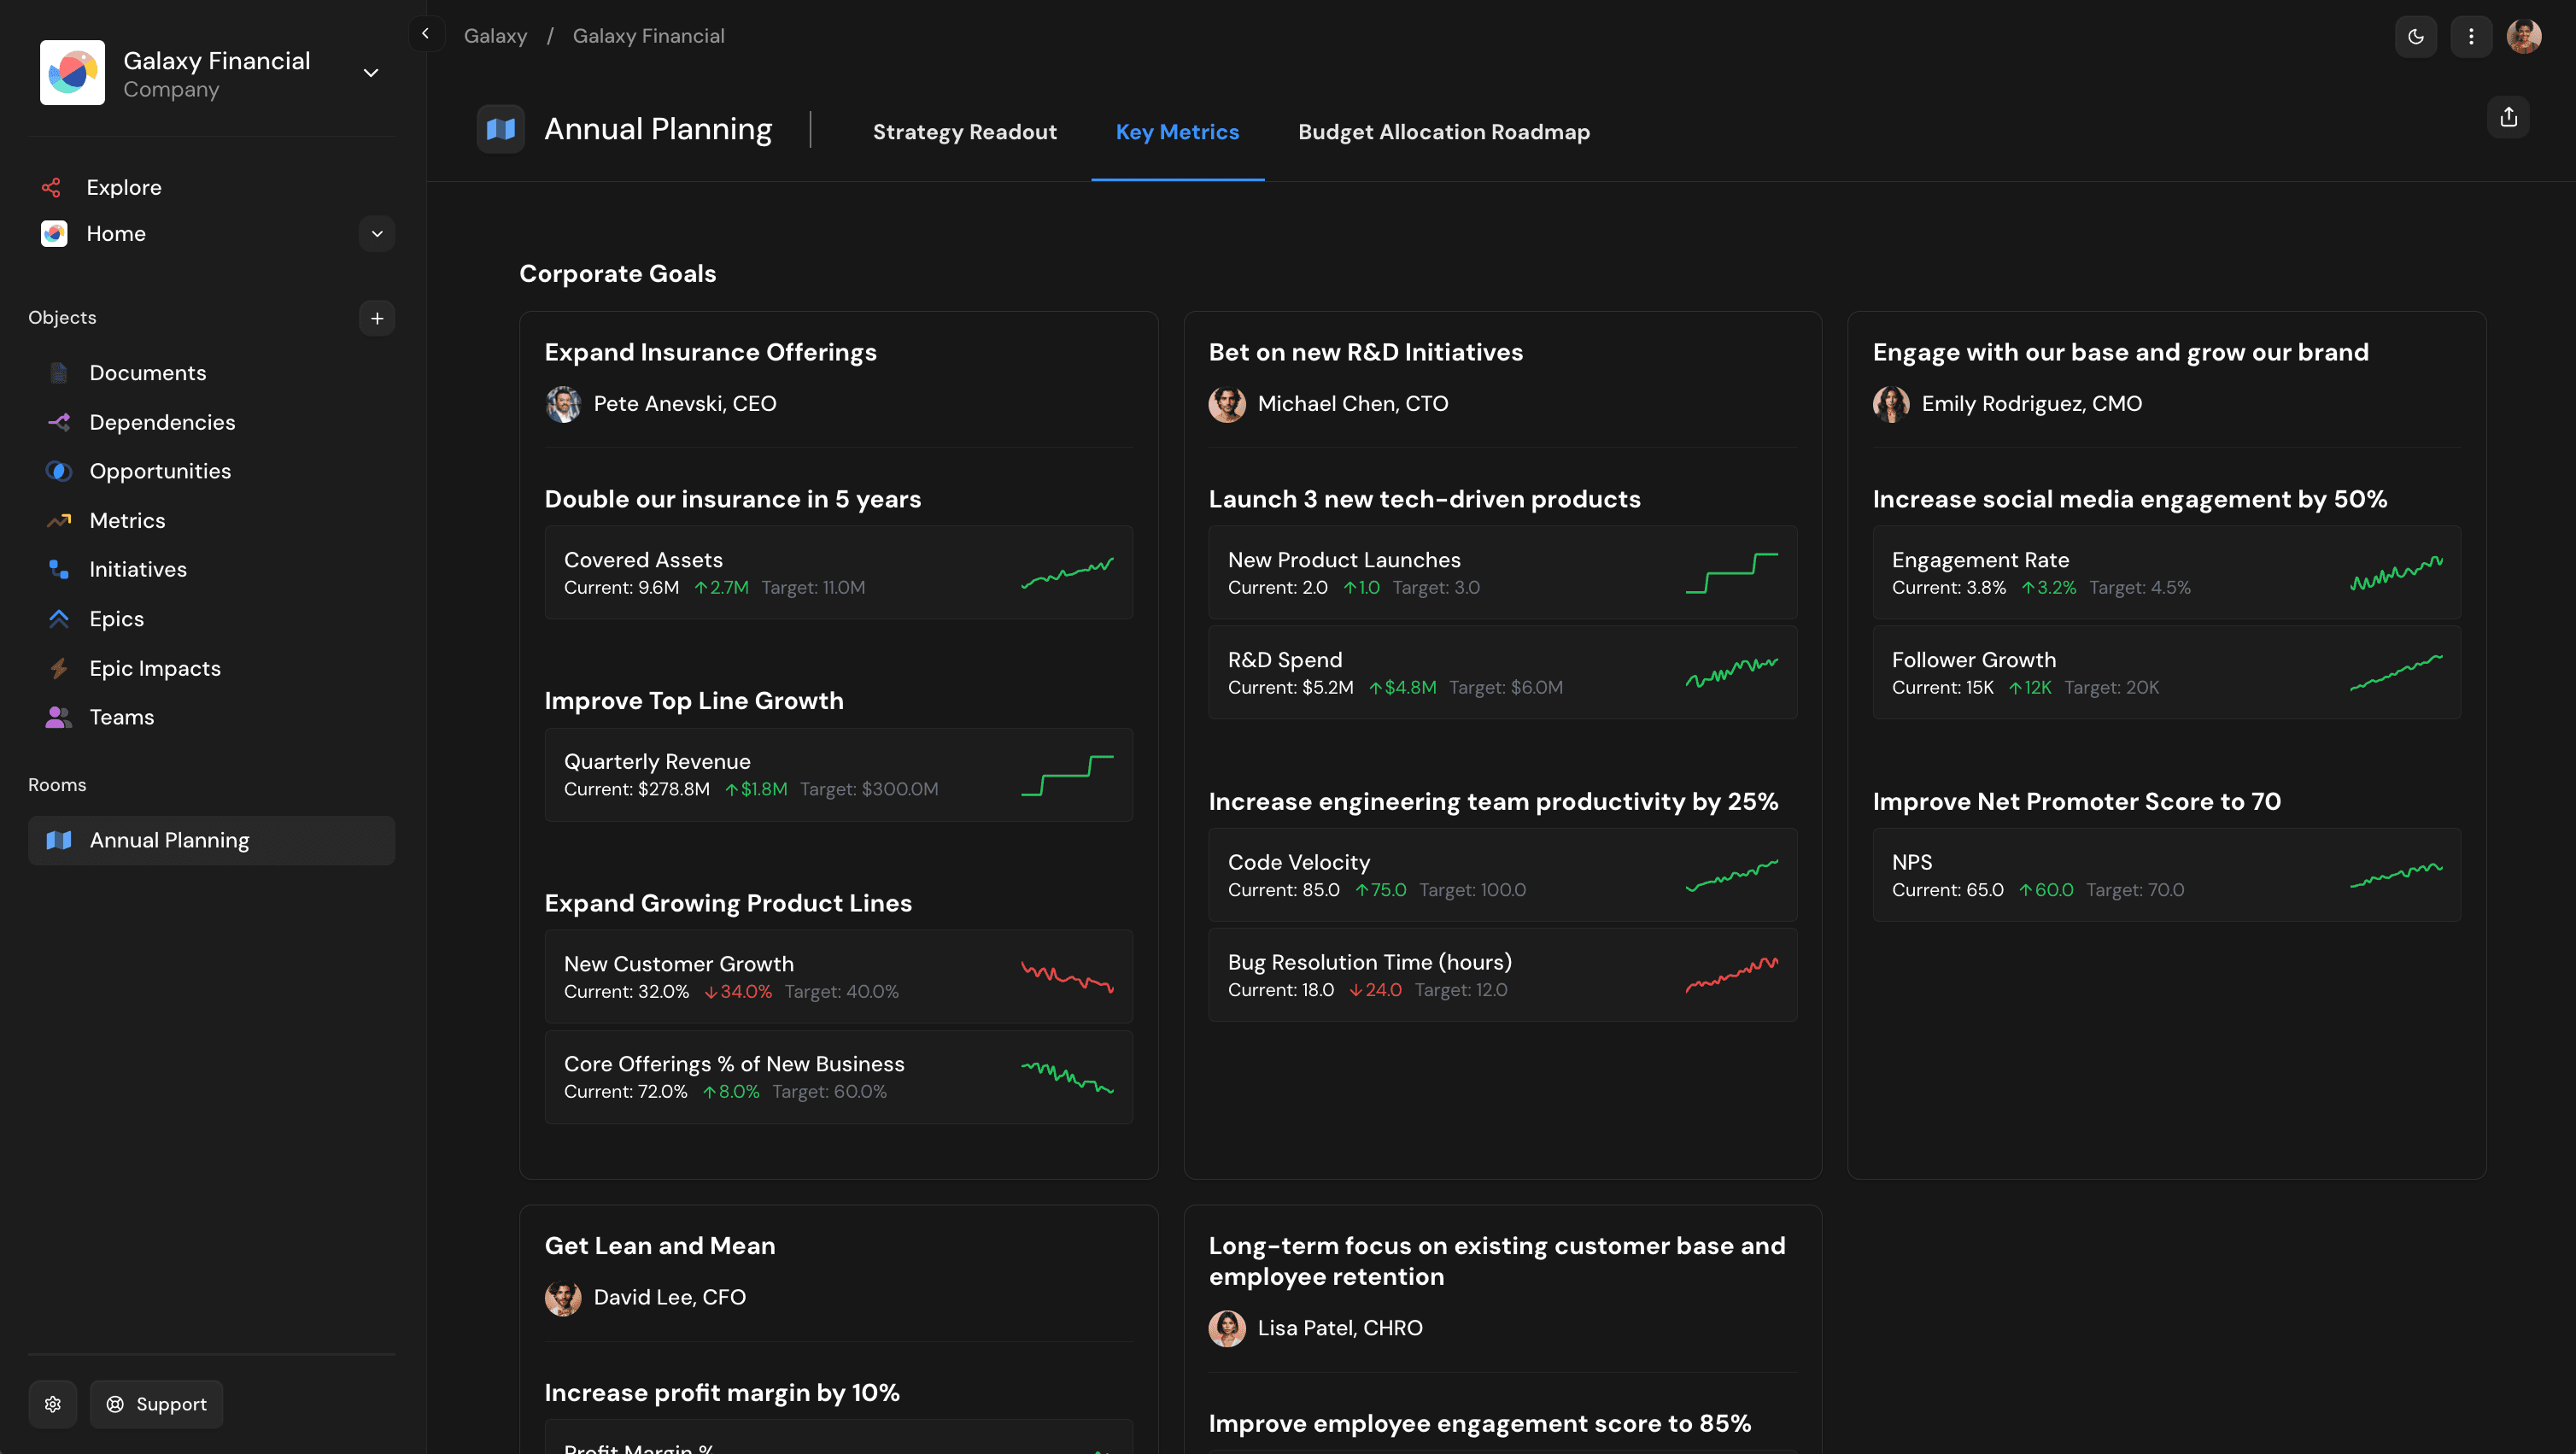The width and height of the screenshot is (2576, 1454).
Task: Click the share export icon
Action: click(x=2508, y=117)
